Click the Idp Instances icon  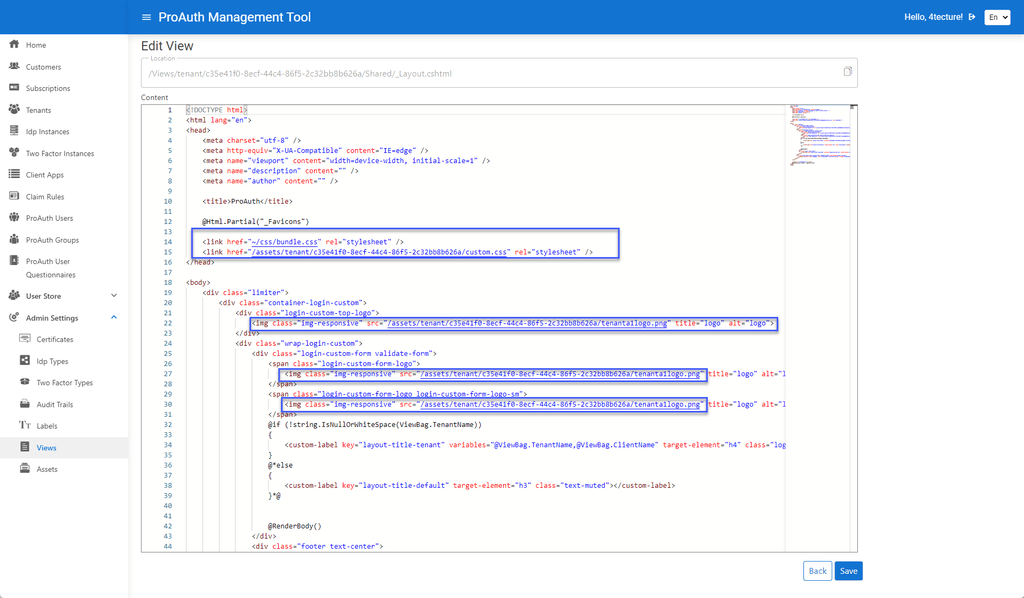(x=14, y=131)
